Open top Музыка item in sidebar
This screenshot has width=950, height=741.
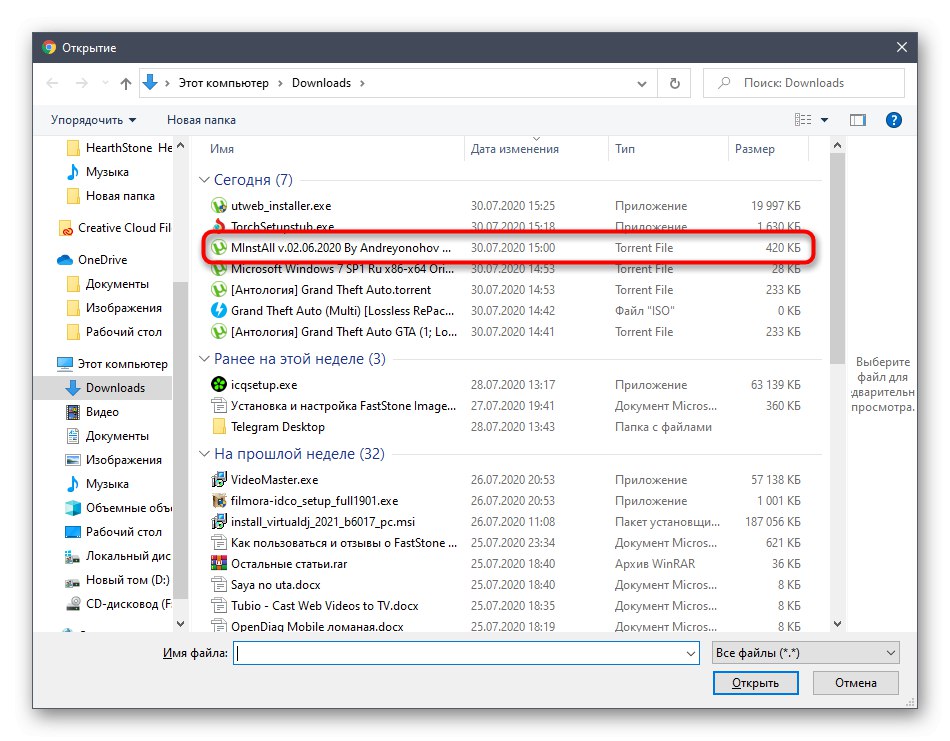click(98, 172)
